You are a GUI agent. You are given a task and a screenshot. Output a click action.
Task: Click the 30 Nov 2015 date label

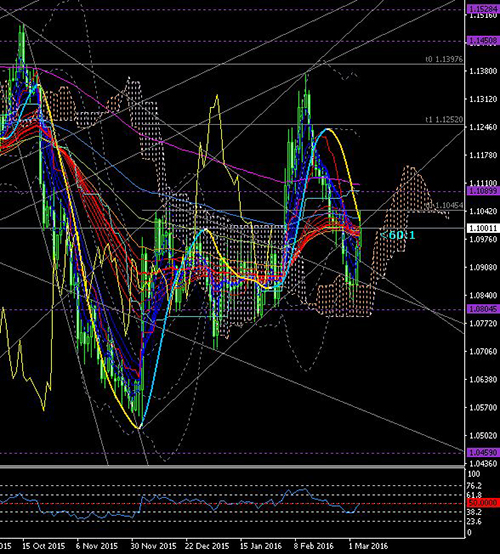(154, 546)
